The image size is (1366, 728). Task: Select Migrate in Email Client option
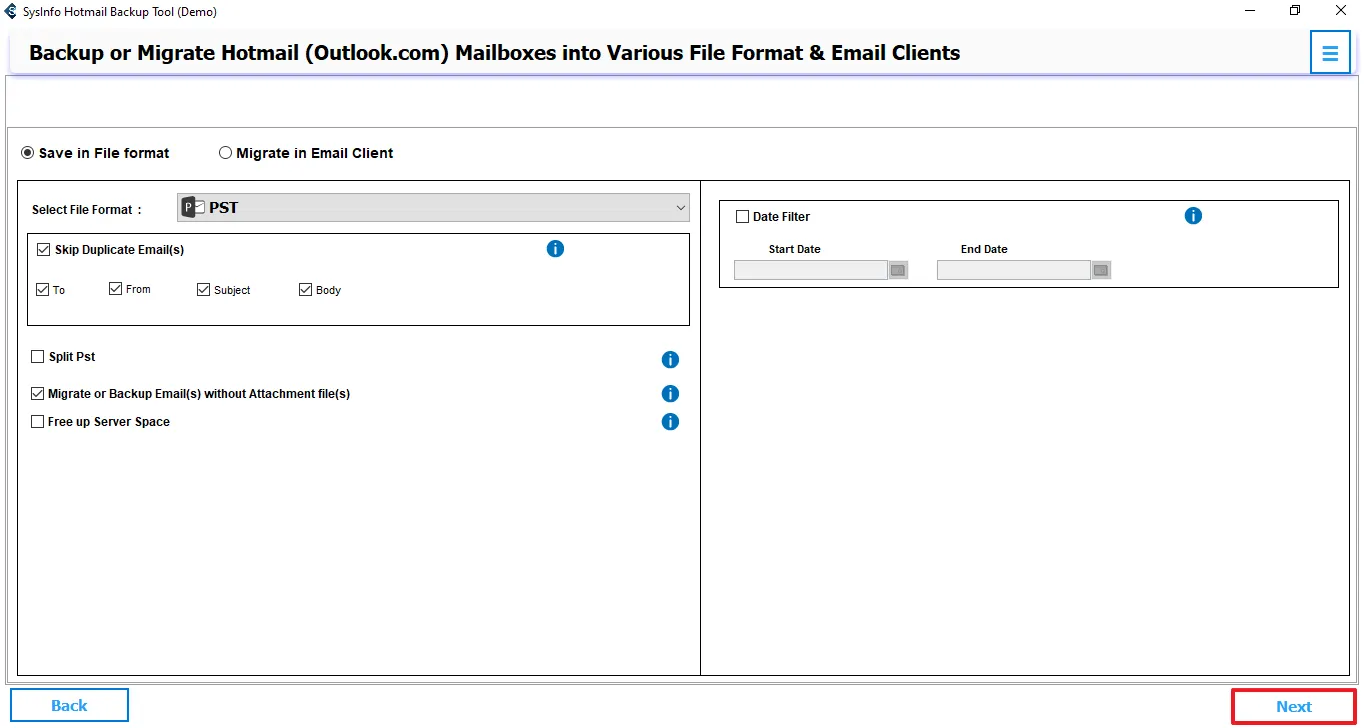tap(225, 153)
